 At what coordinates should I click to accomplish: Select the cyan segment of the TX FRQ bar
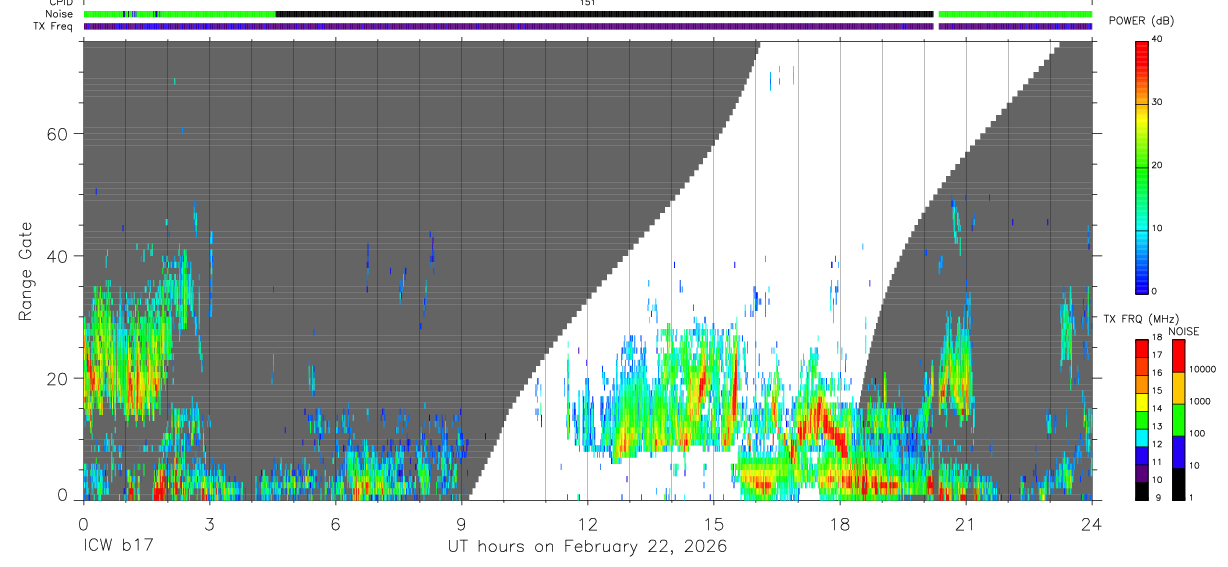tap(1142, 436)
